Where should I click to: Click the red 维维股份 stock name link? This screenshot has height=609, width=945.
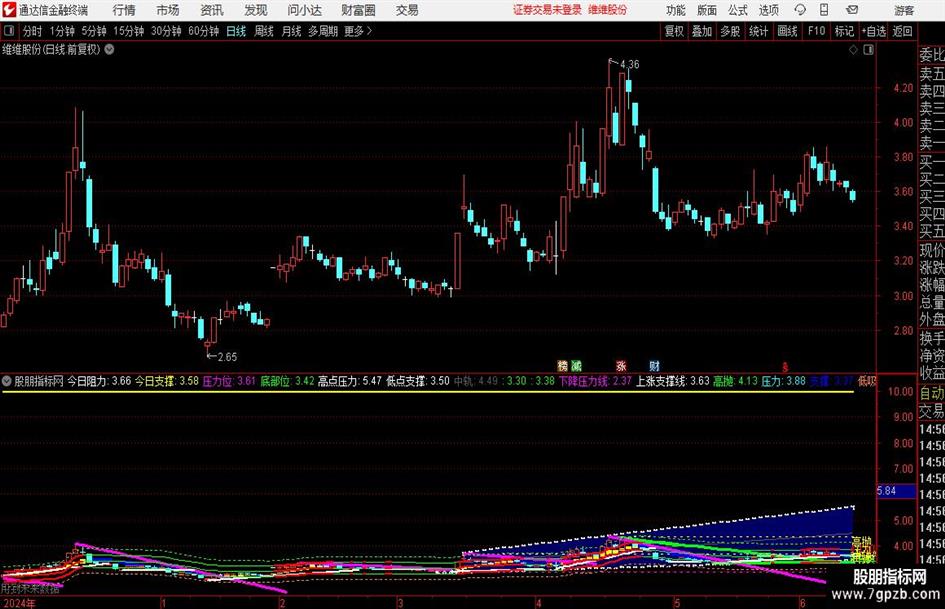click(608, 10)
